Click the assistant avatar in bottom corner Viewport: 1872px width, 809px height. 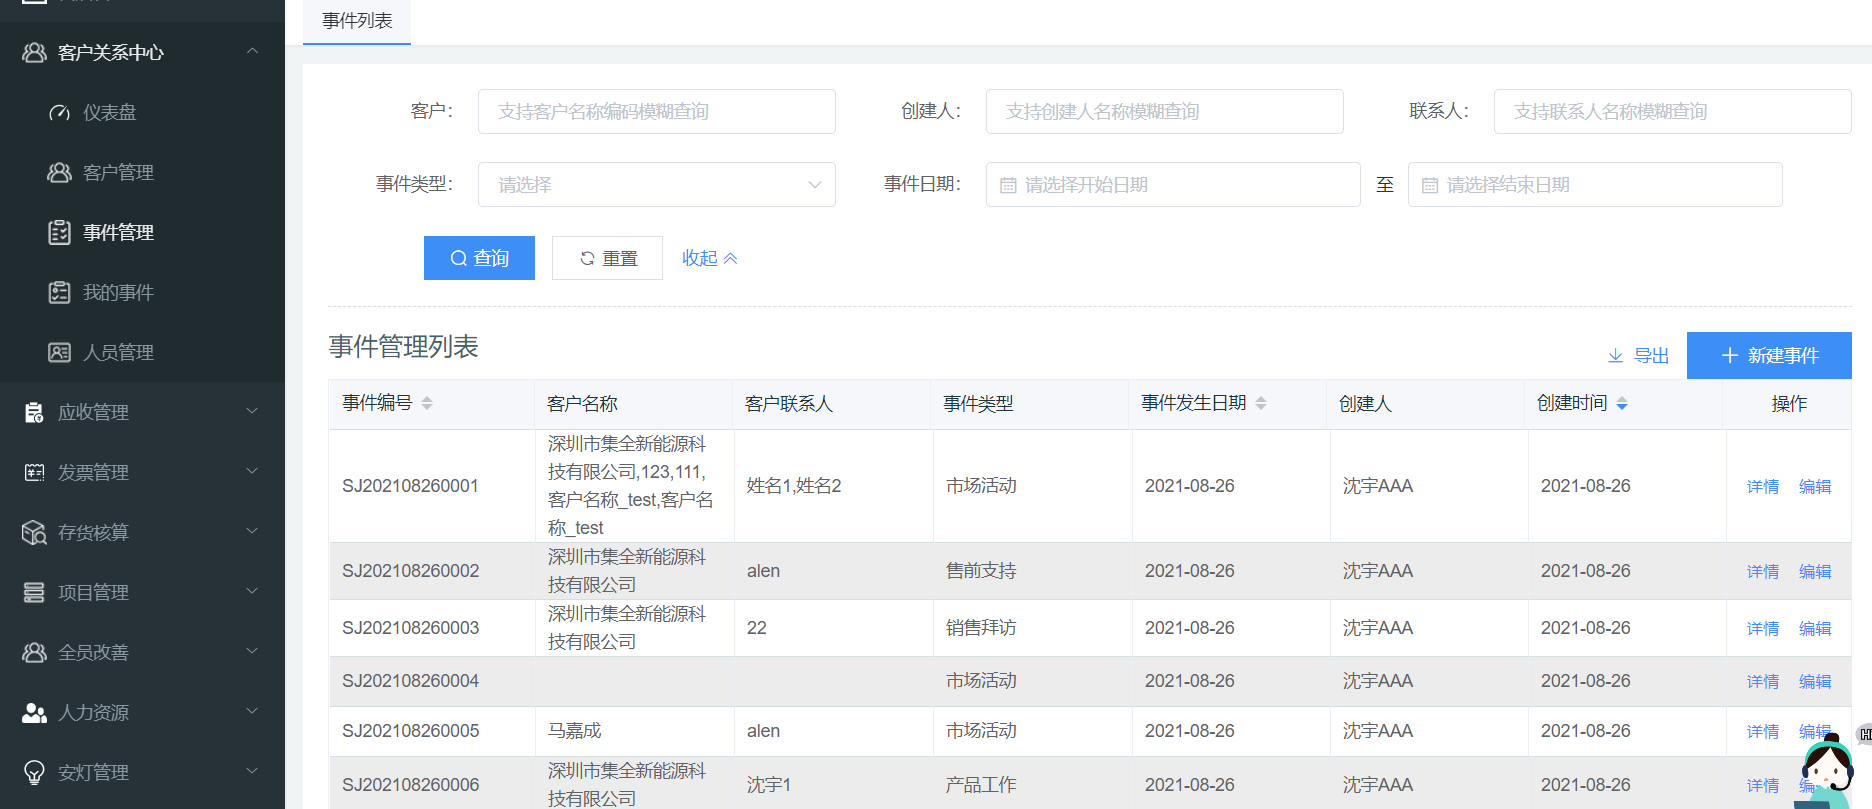tap(1828, 772)
